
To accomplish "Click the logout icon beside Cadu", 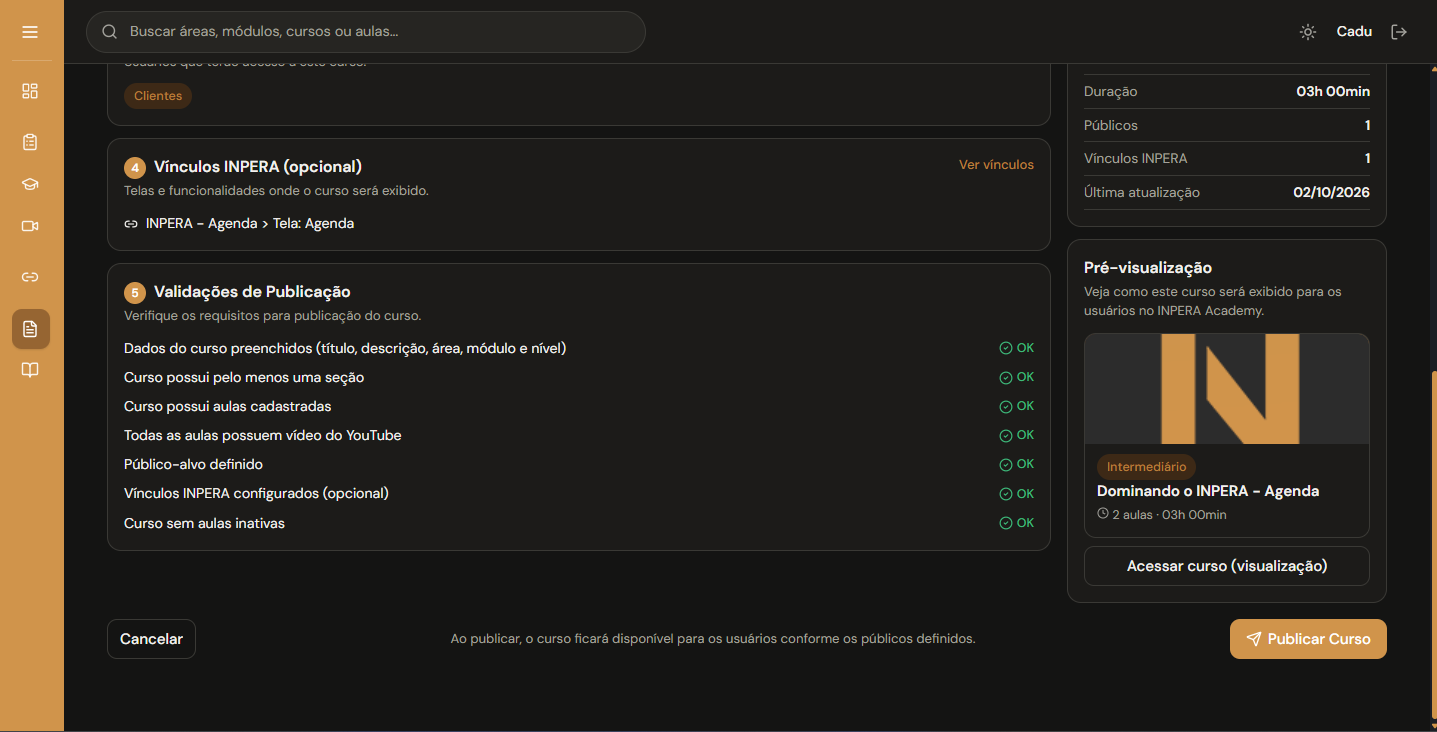I will pos(1399,32).
